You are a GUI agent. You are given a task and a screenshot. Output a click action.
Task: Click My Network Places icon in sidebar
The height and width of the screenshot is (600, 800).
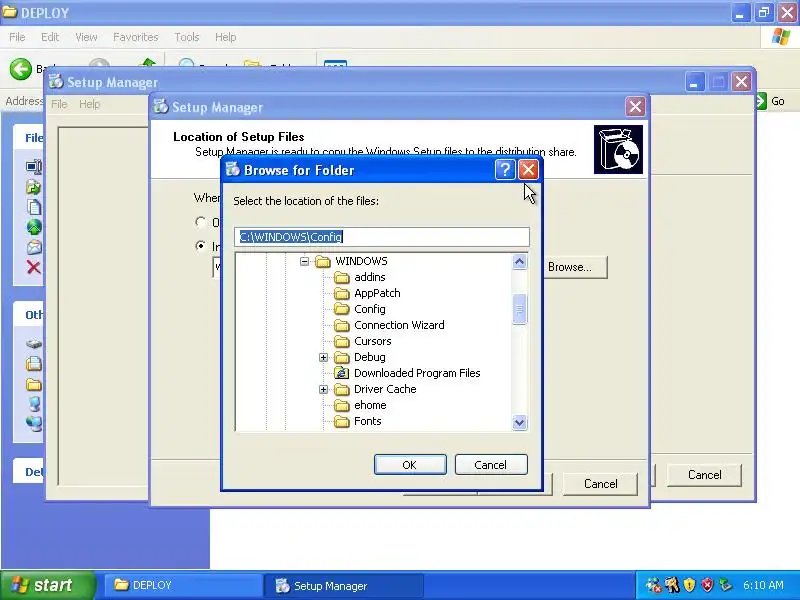(34, 423)
